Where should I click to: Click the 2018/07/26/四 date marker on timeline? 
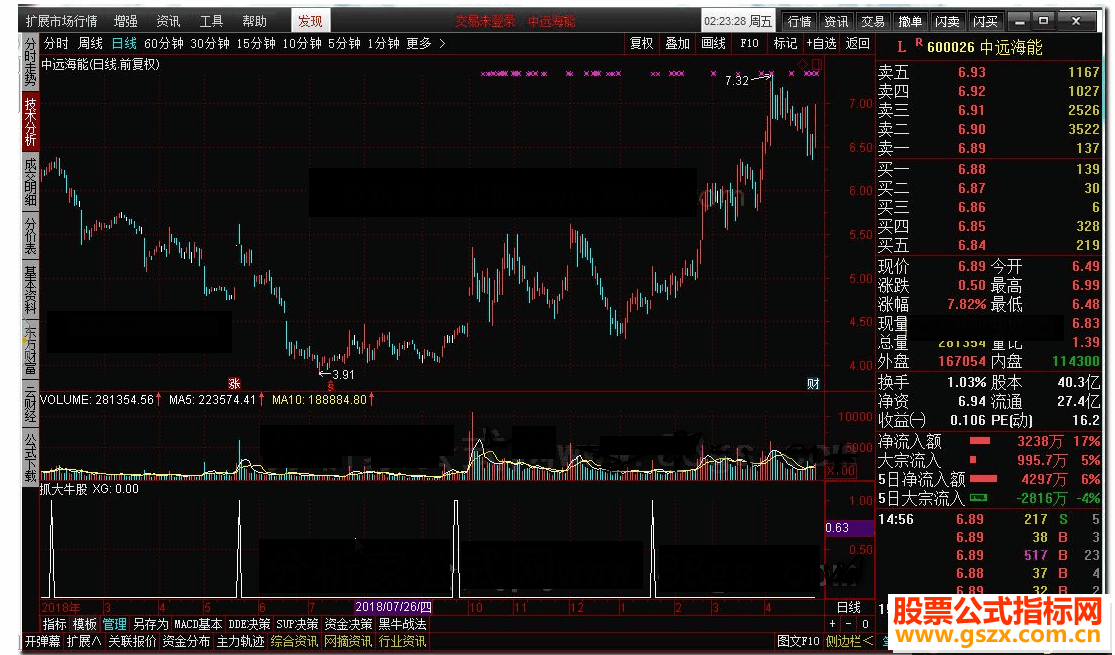coord(393,607)
